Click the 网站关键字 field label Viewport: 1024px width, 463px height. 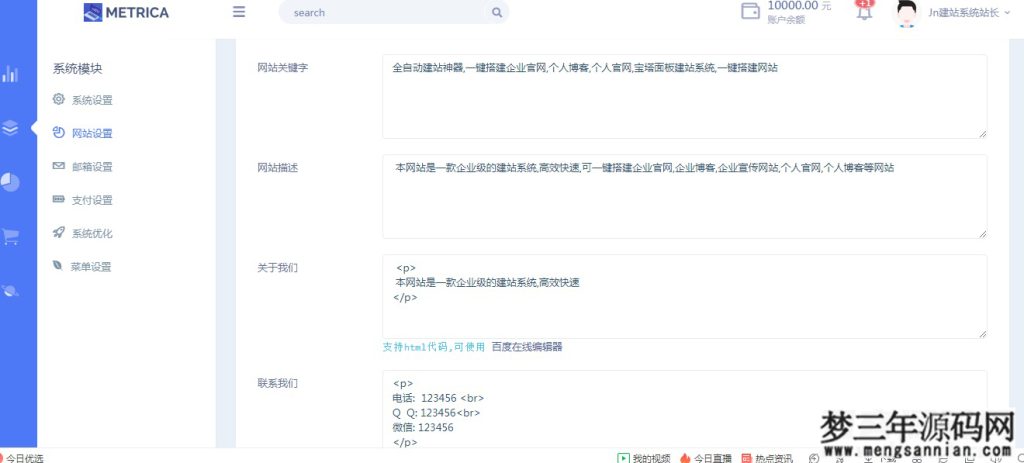(x=283, y=68)
